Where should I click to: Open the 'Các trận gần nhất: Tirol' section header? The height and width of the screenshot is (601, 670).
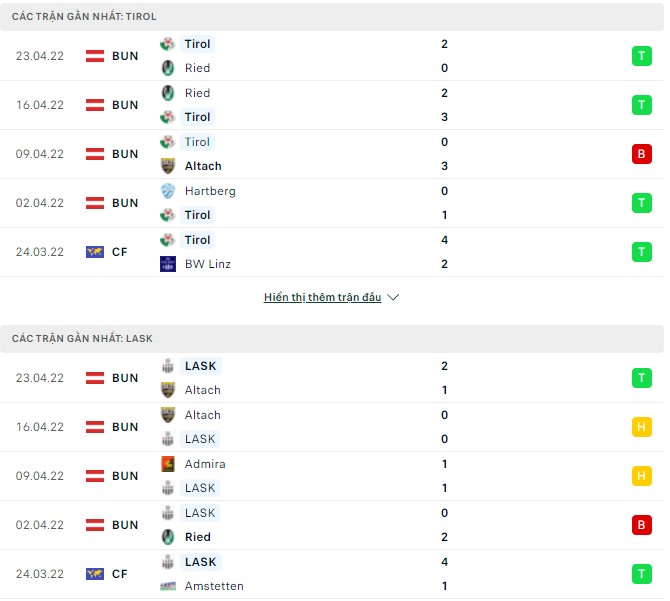click(84, 17)
